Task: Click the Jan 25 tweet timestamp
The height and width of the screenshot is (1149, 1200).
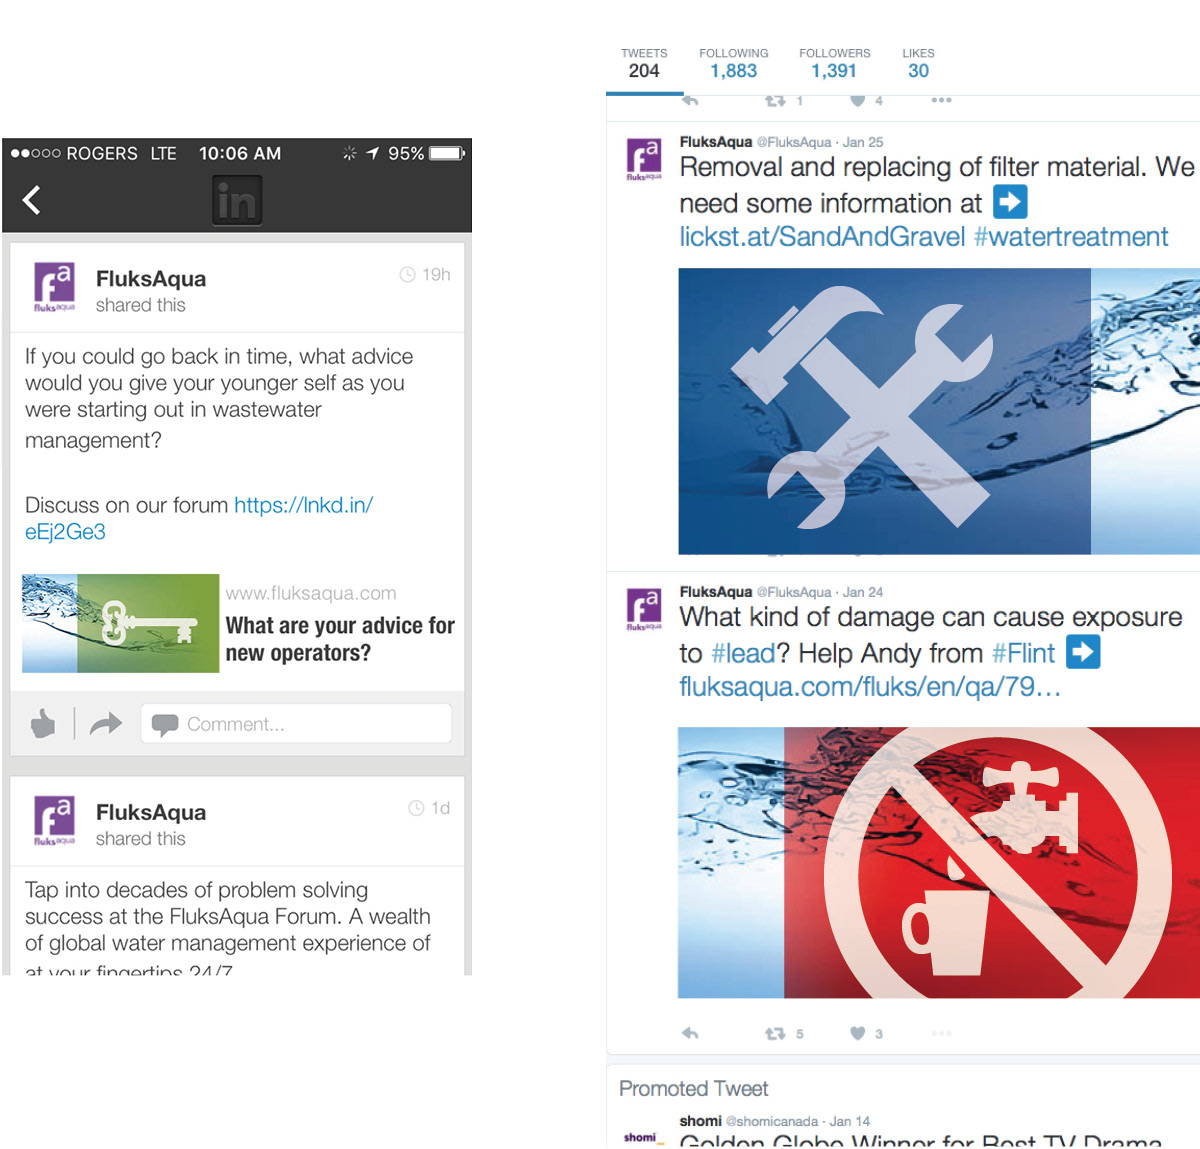Action: [863, 142]
